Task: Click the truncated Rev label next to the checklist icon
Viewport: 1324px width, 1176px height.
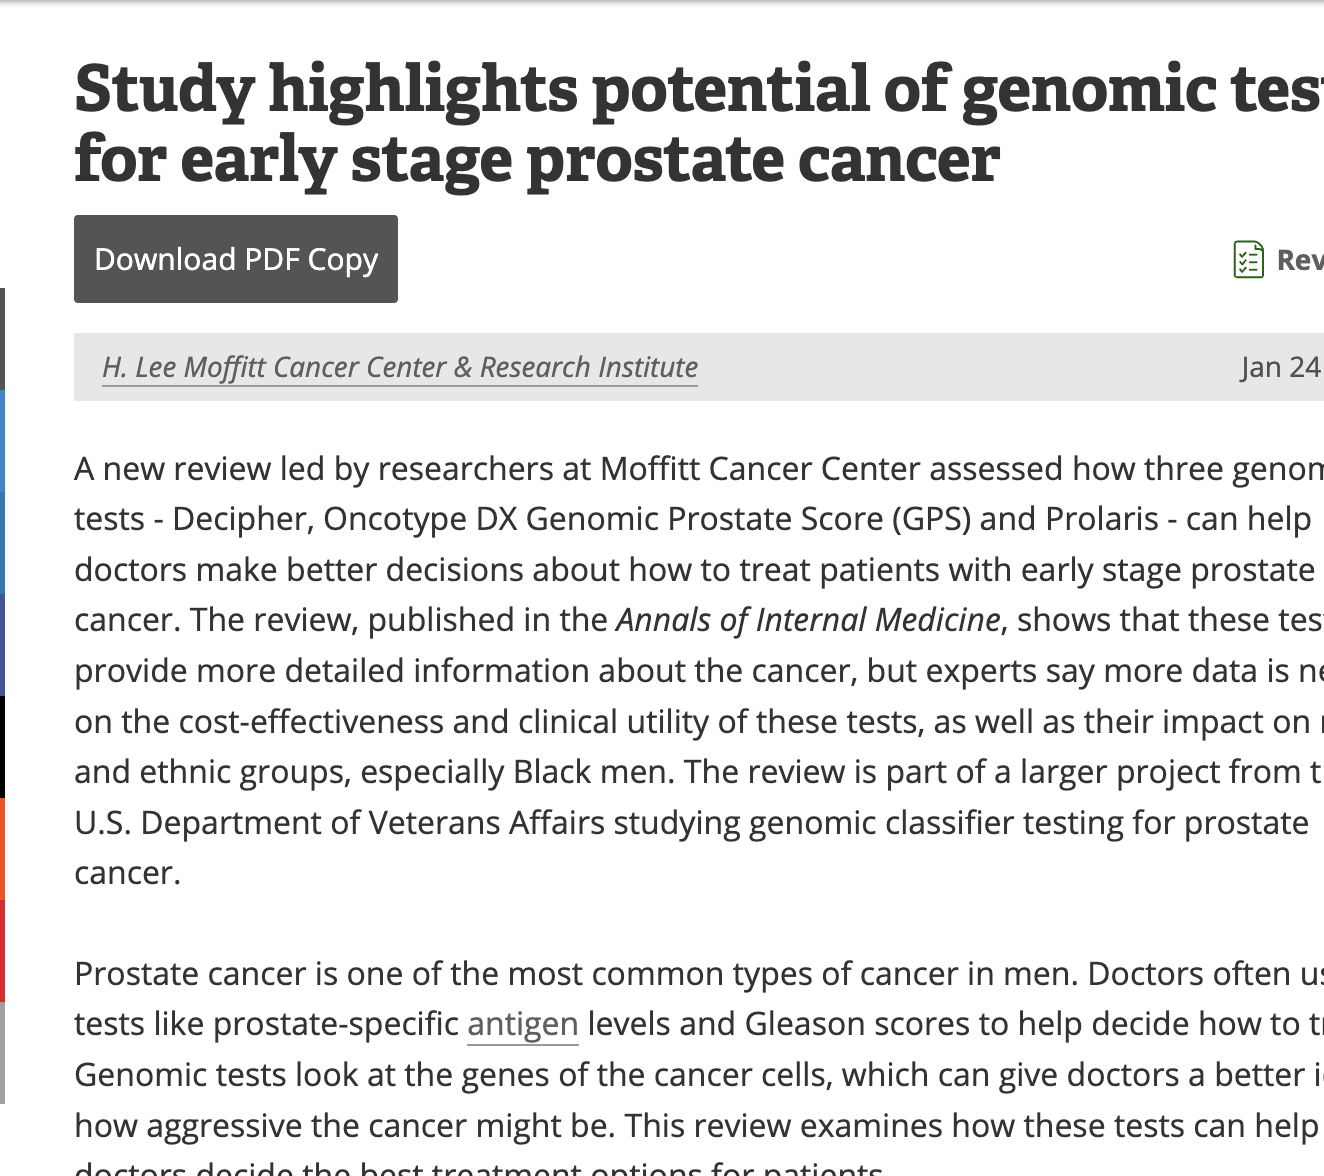Action: pyautogui.click(x=1300, y=260)
